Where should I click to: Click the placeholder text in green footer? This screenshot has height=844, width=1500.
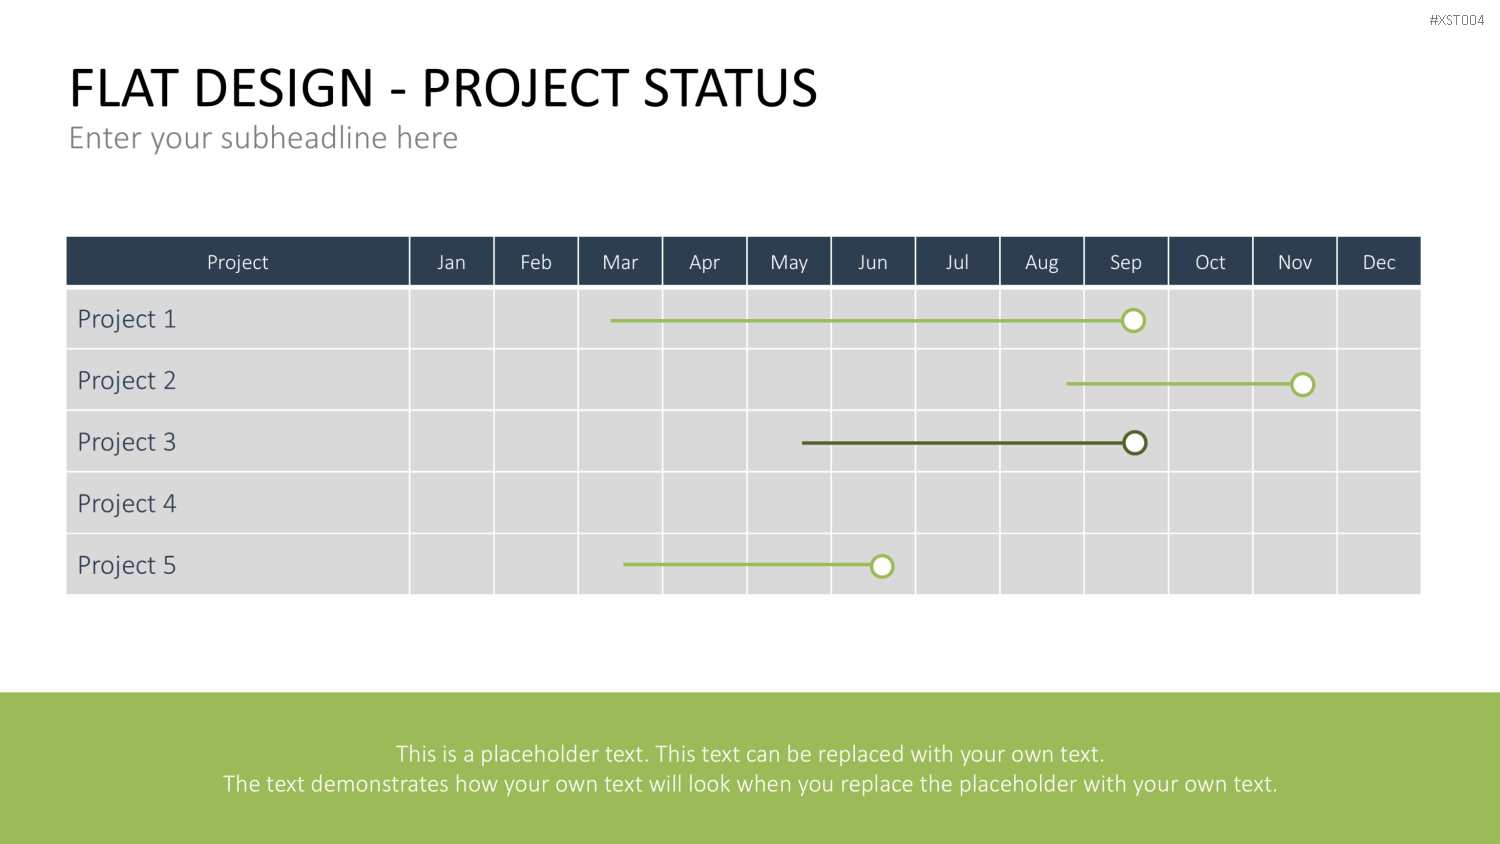coord(750,769)
